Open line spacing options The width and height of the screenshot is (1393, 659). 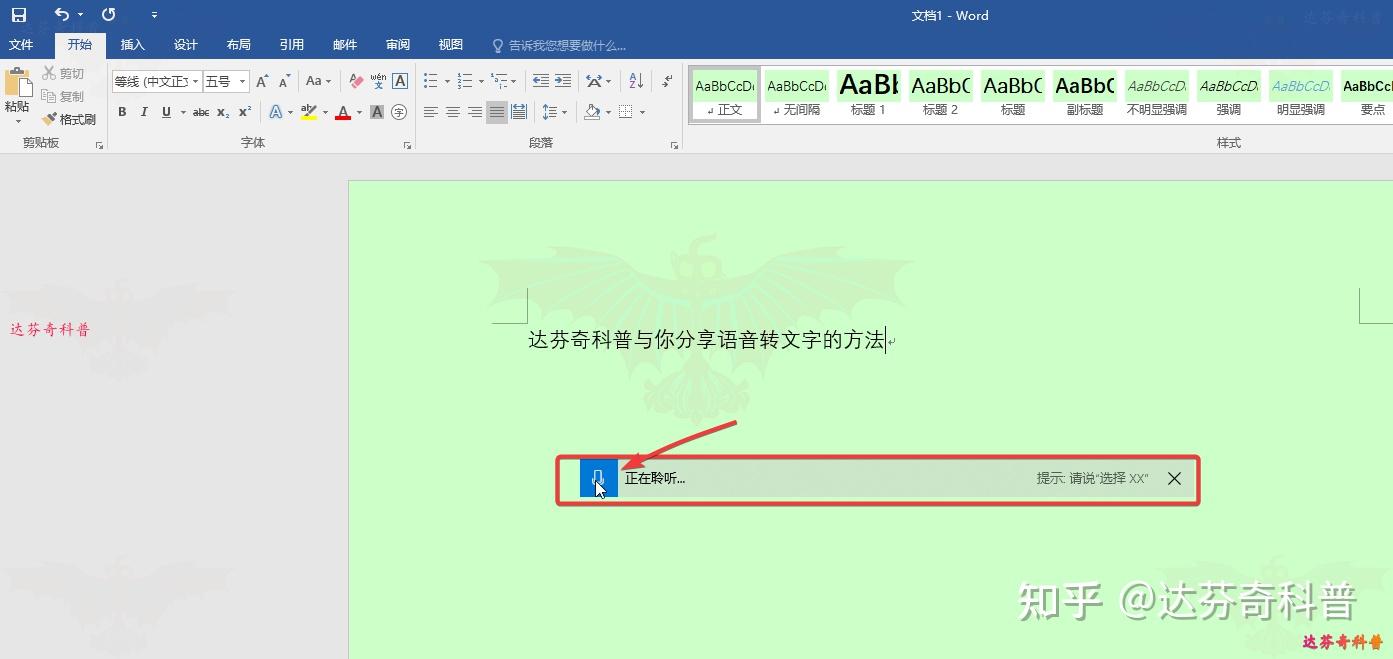pyautogui.click(x=554, y=112)
